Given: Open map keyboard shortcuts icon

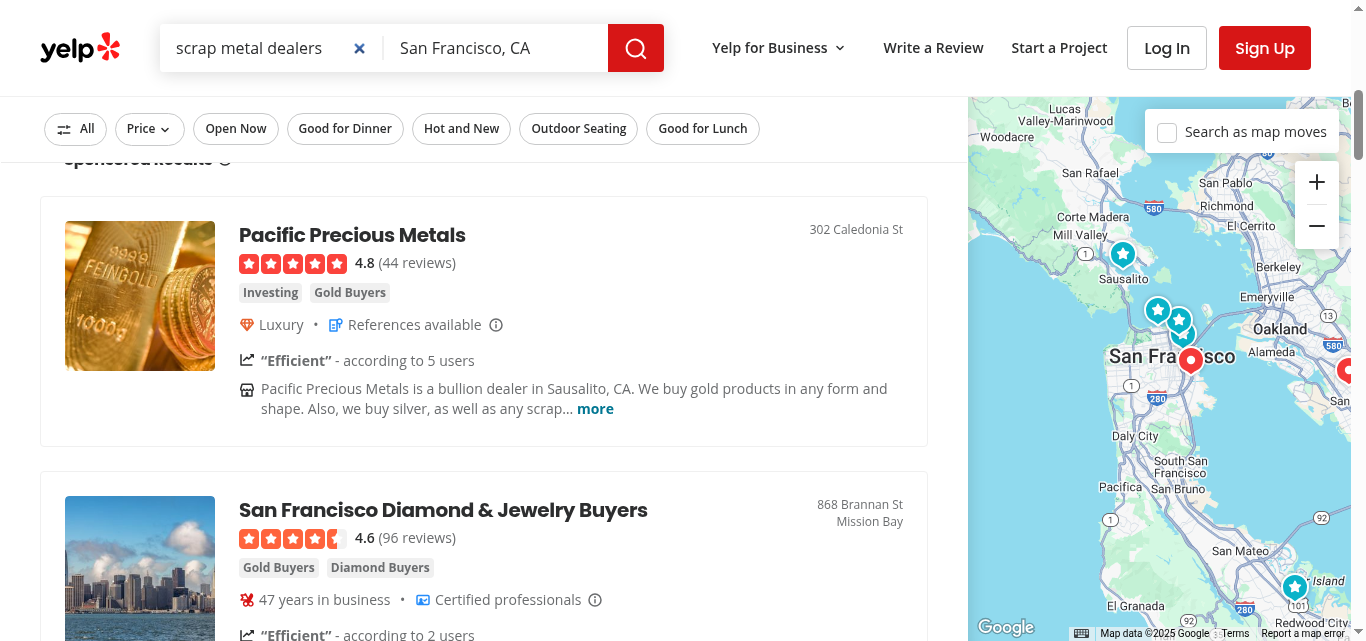Looking at the screenshot, I should (x=1081, y=633).
